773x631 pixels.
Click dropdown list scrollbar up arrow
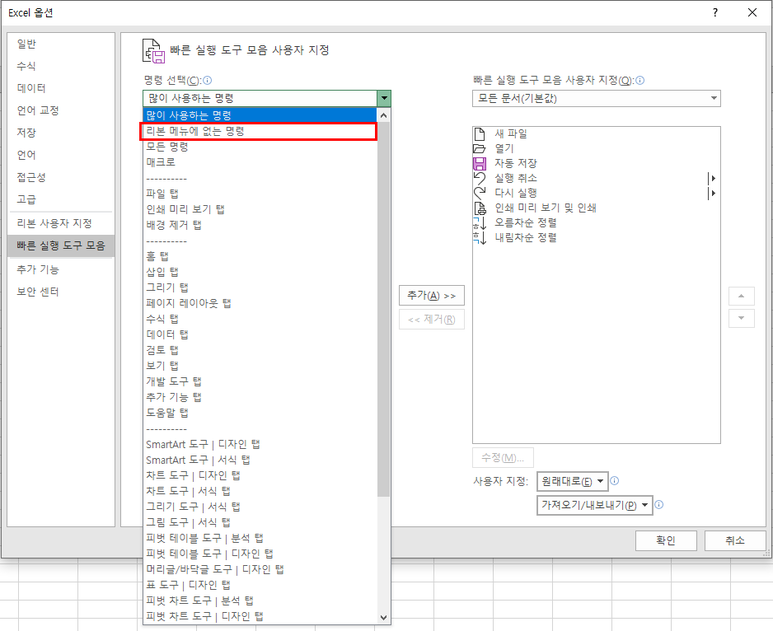384,115
